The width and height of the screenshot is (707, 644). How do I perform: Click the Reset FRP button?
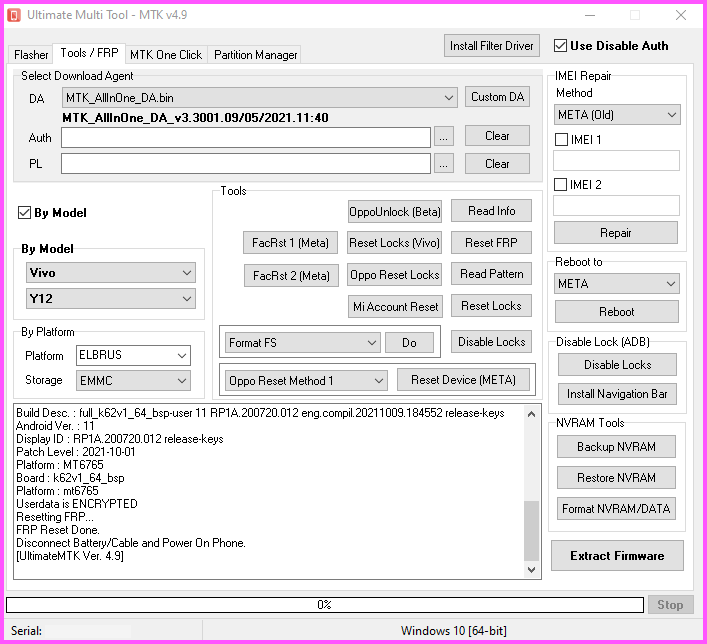pyautogui.click(x=491, y=243)
